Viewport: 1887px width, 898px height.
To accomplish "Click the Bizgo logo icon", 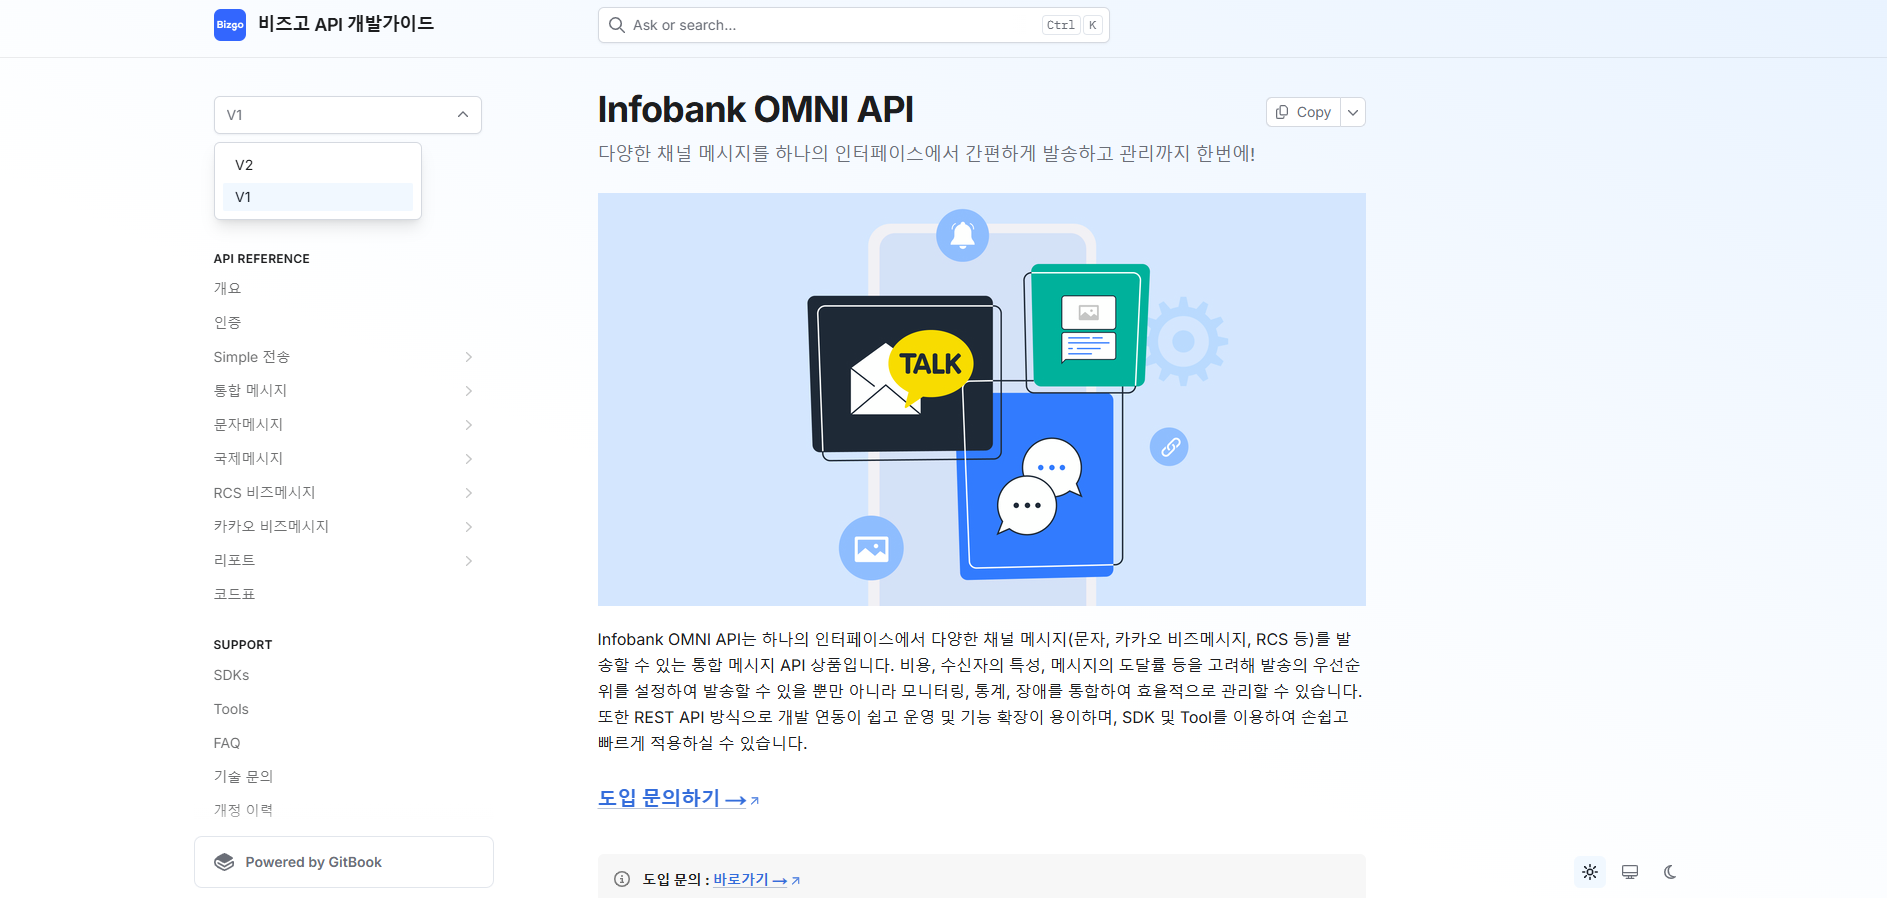I will click(229, 25).
